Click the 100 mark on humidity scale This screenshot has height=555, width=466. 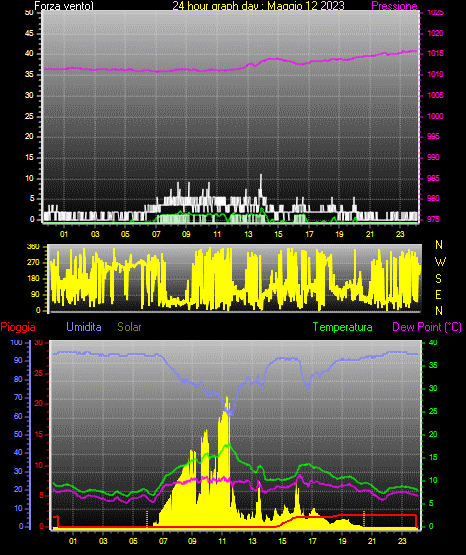point(17,343)
